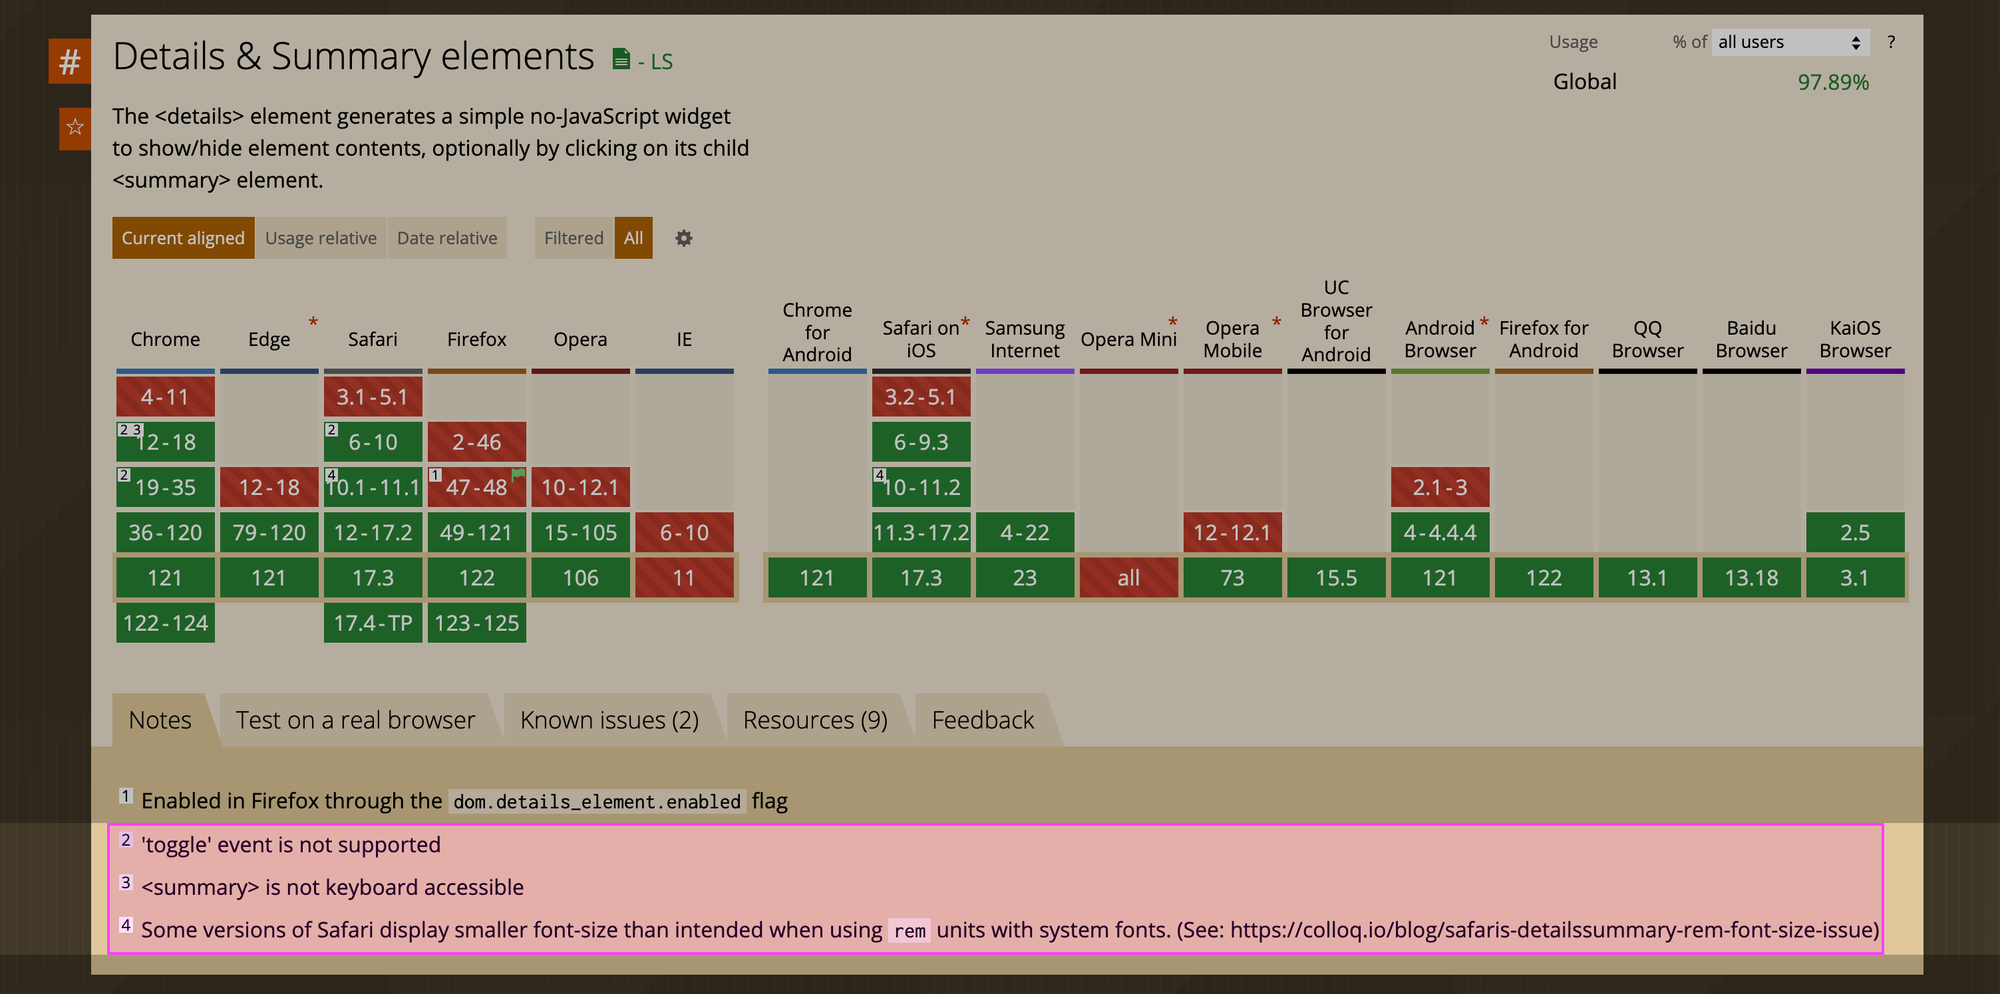Image resolution: width=2000 pixels, height=994 pixels.
Task: Open the LS spec document icon
Action: [621, 60]
